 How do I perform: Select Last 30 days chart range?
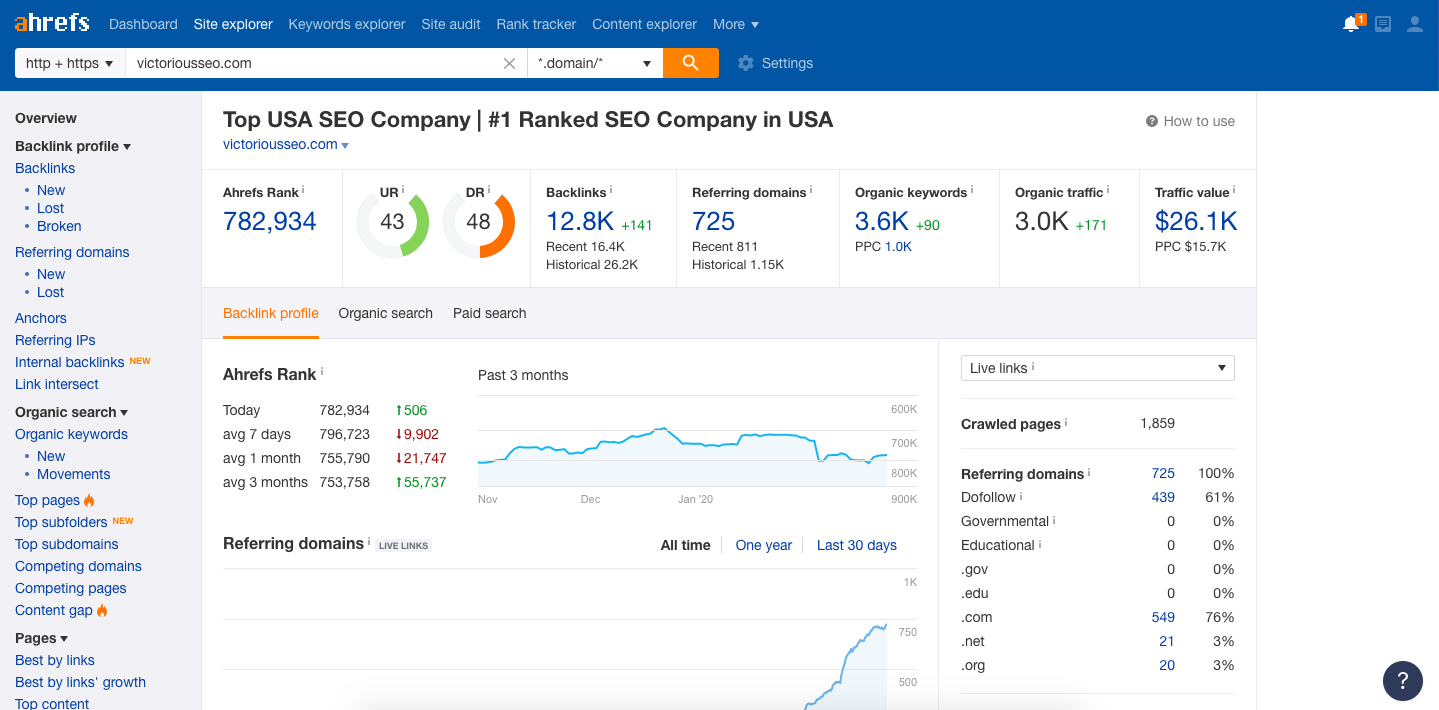tap(856, 545)
